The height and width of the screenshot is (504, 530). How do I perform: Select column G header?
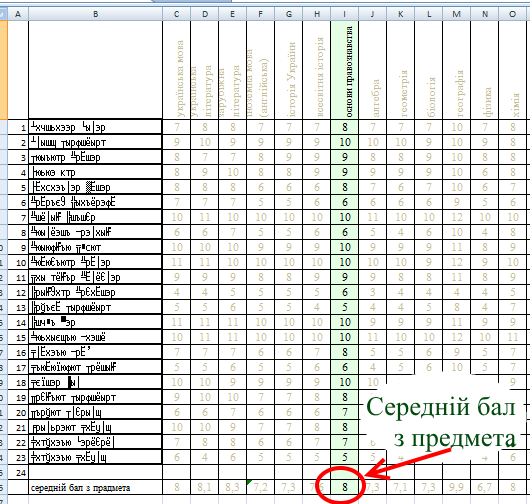click(x=289, y=14)
